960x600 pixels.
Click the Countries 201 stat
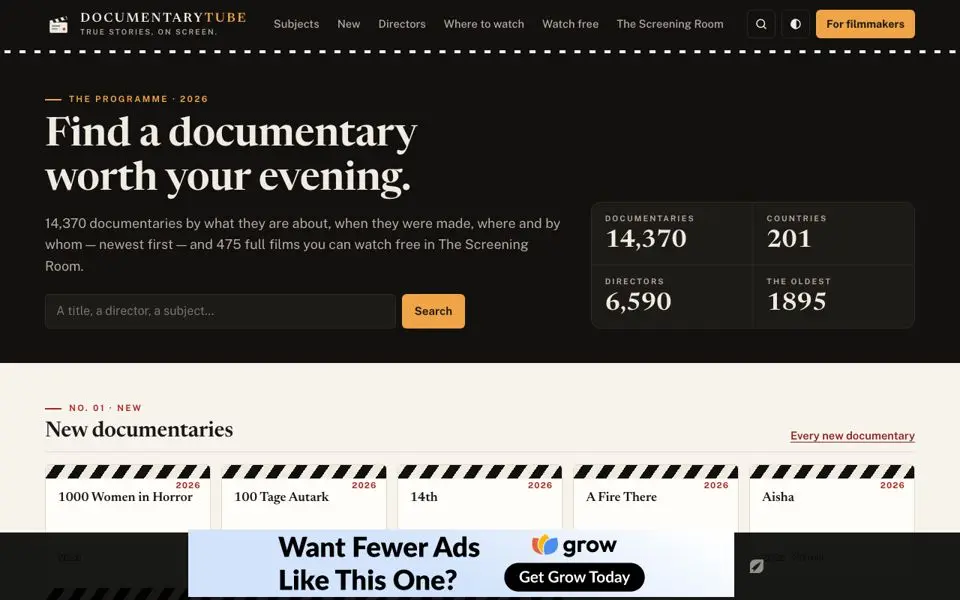click(834, 233)
